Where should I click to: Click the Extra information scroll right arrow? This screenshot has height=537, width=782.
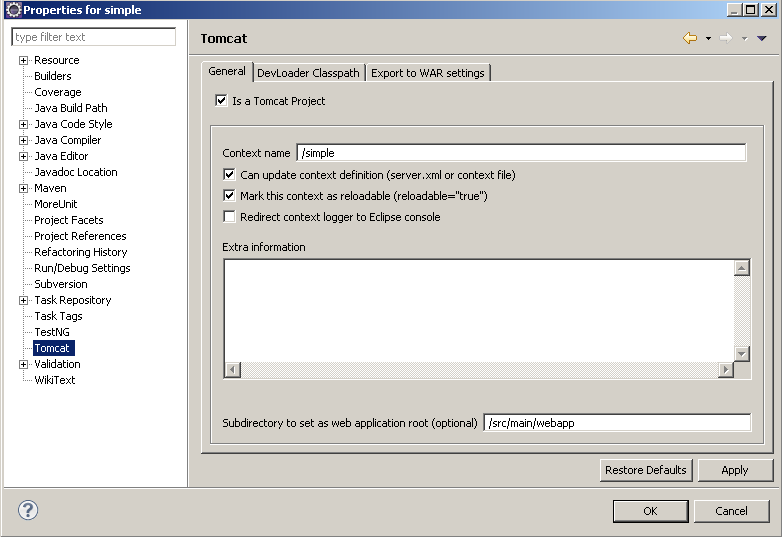tap(726, 370)
